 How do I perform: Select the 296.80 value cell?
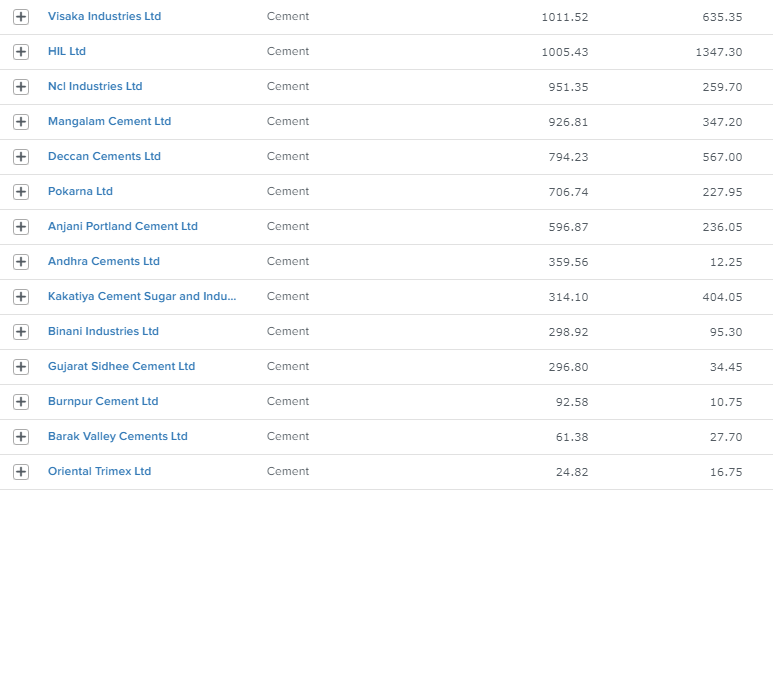click(568, 367)
